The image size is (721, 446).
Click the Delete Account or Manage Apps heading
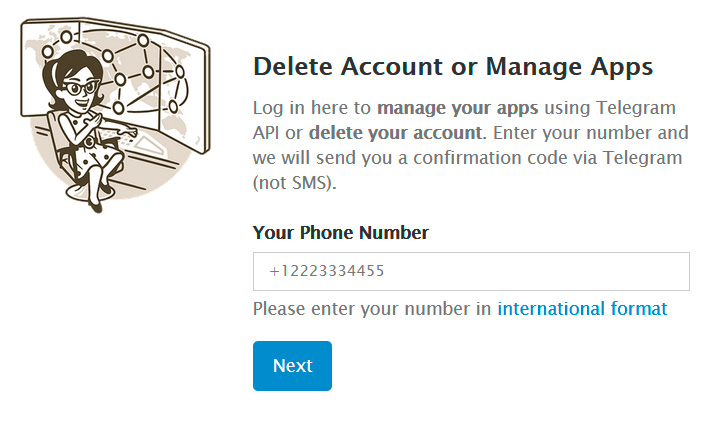453,67
